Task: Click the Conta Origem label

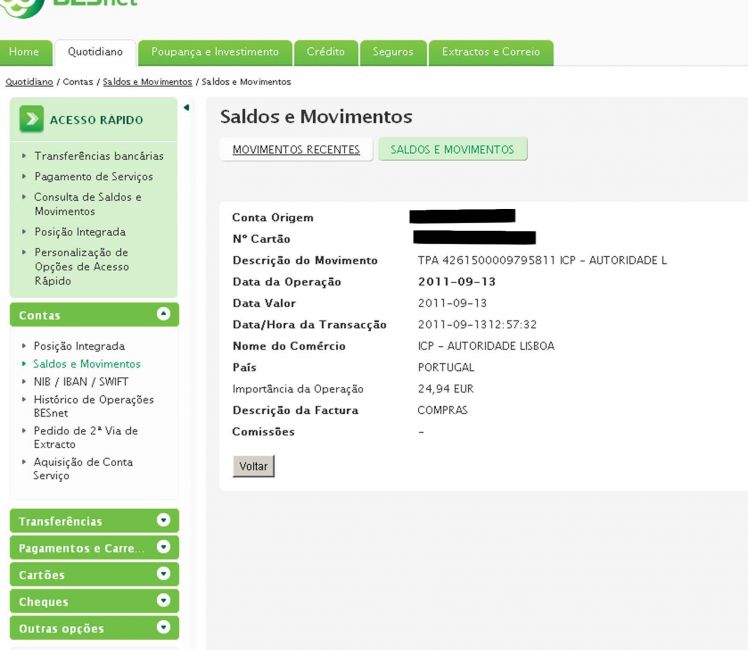Action: (273, 217)
